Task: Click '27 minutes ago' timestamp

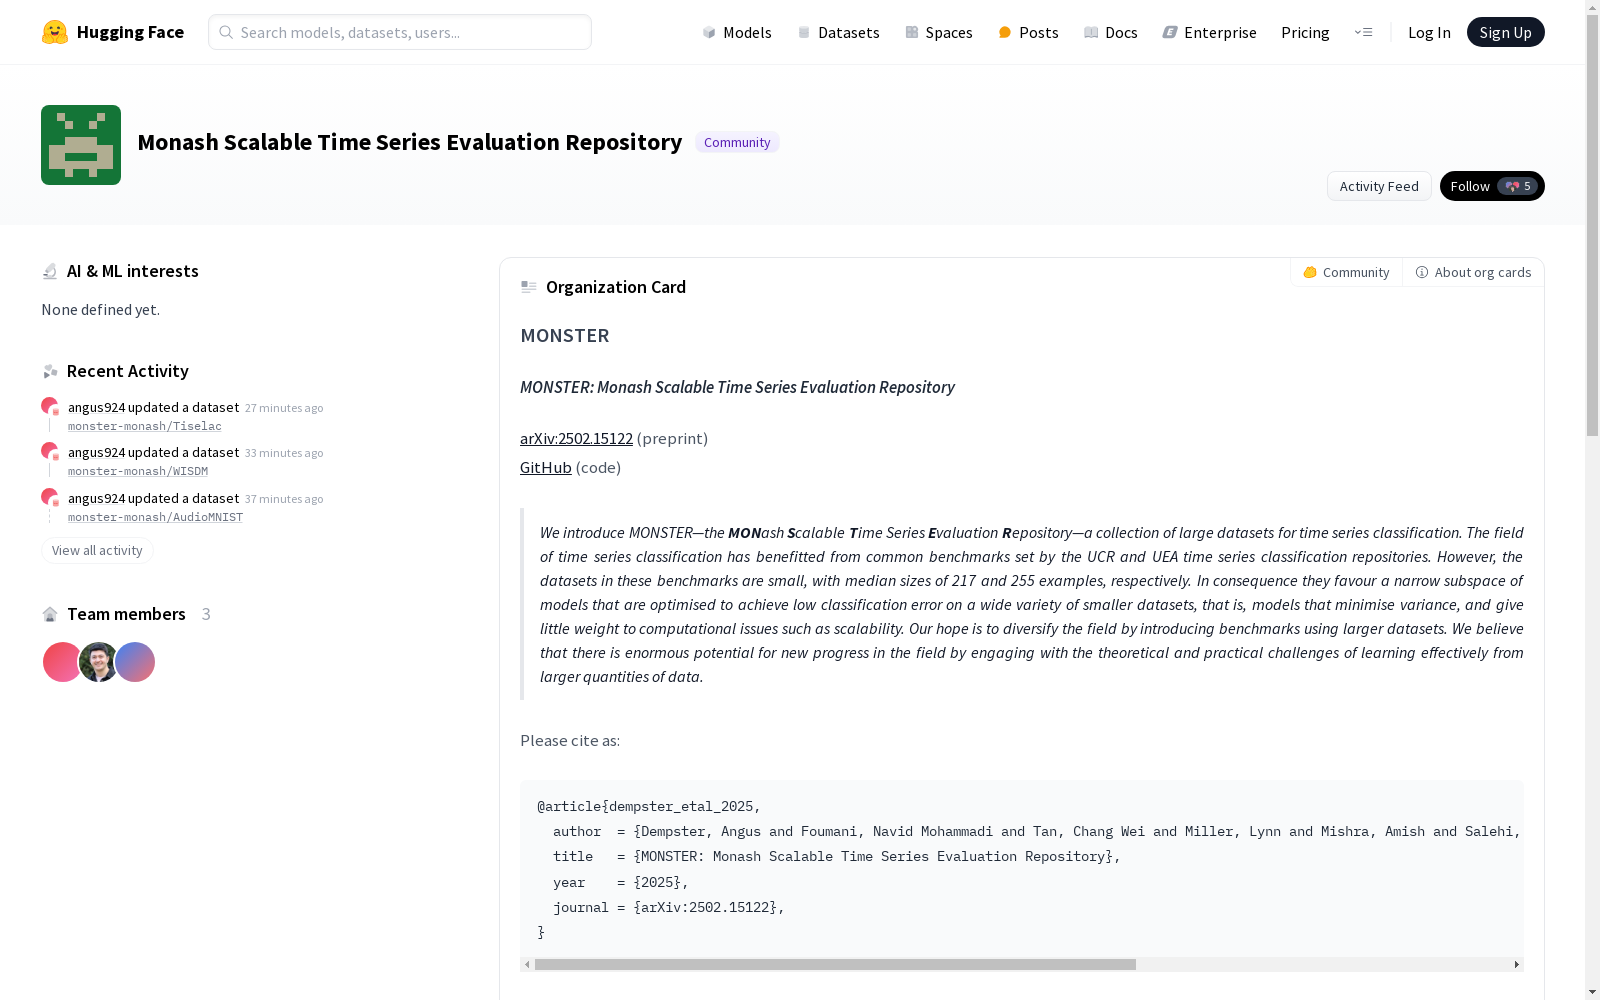Action: click(x=284, y=408)
